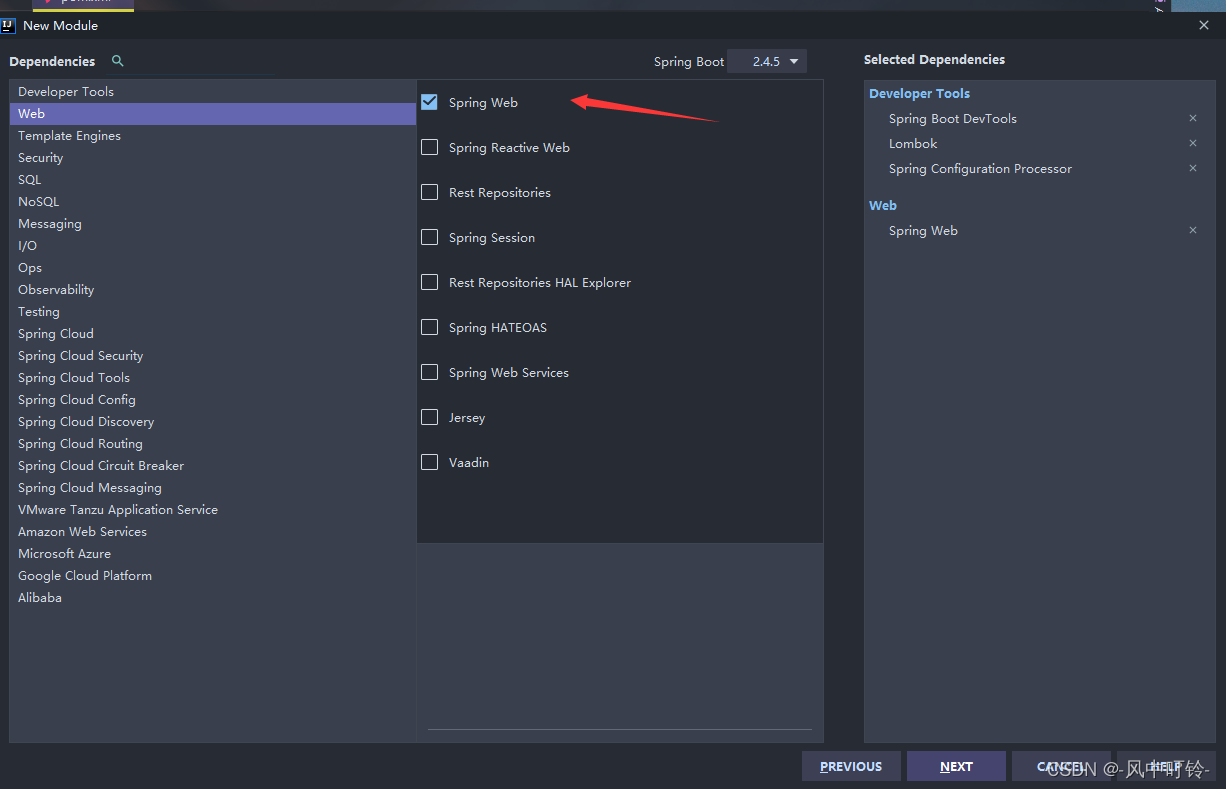Tick the Spring Session checkbox
The width and height of the screenshot is (1226, 789).
pos(430,237)
